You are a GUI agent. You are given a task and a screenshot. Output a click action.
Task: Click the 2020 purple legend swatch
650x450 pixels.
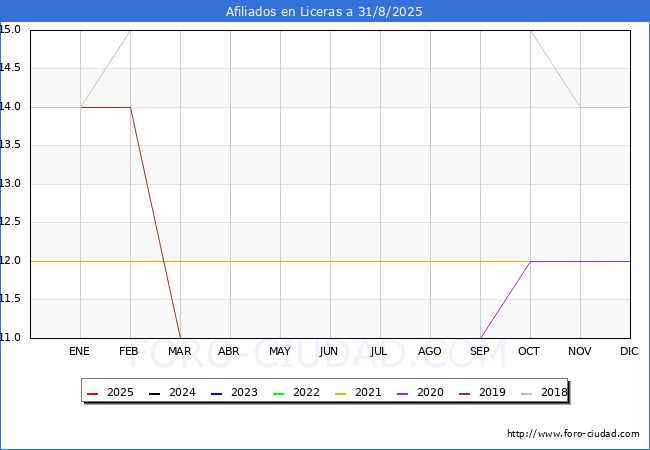tap(402, 393)
